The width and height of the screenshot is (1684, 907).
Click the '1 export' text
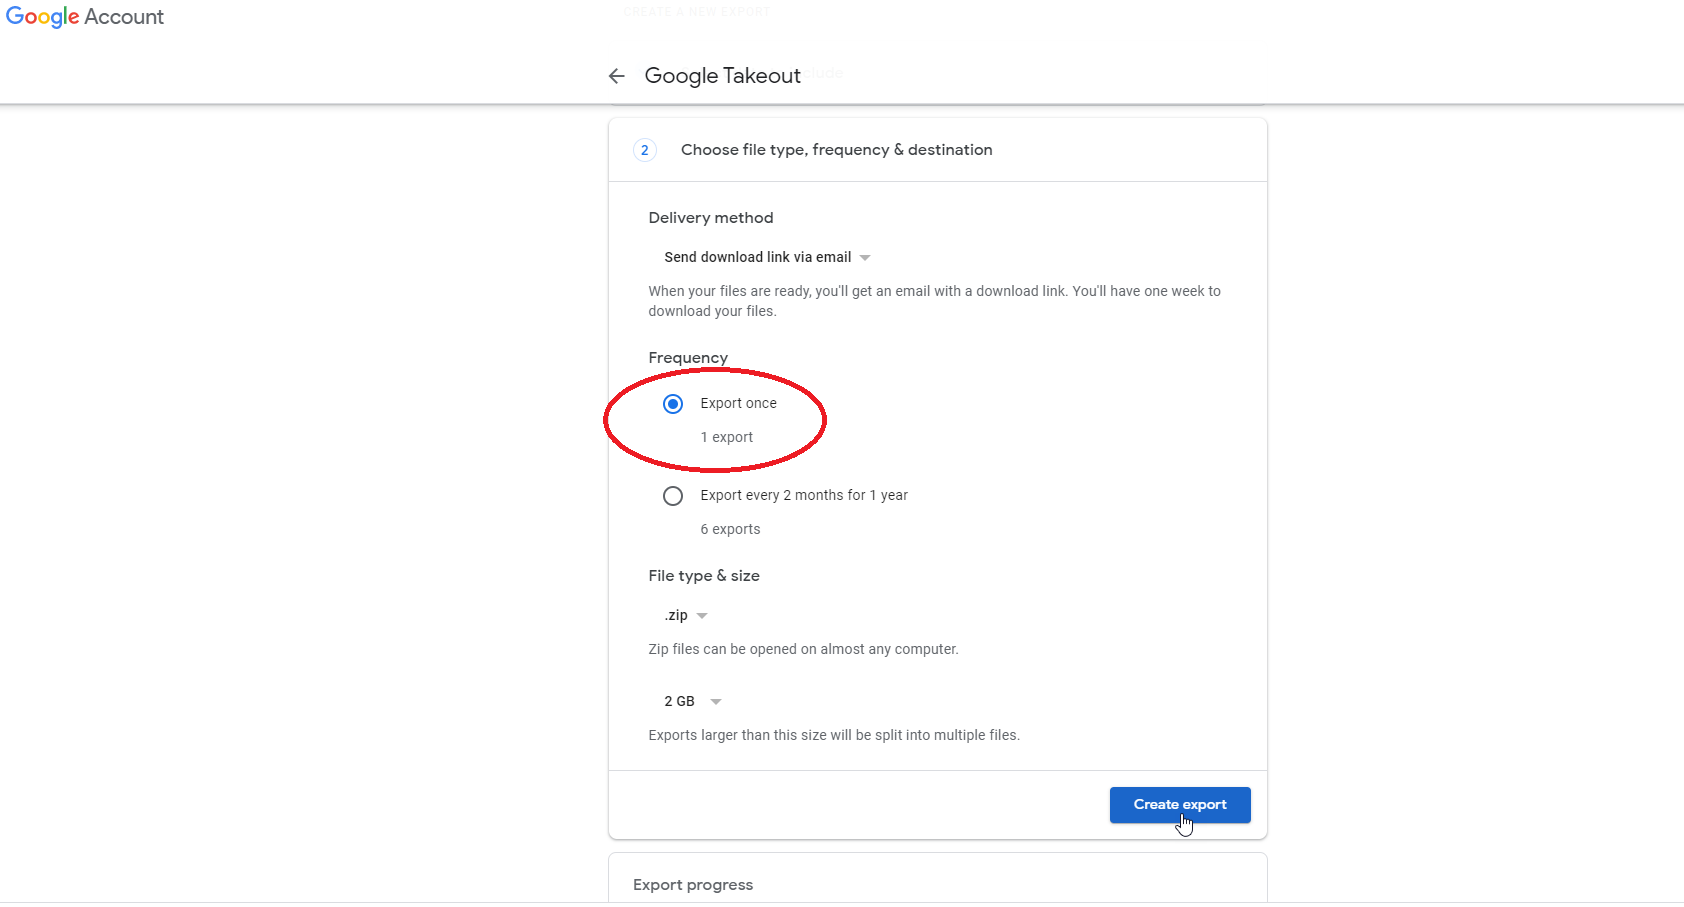(x=727, y=437)
